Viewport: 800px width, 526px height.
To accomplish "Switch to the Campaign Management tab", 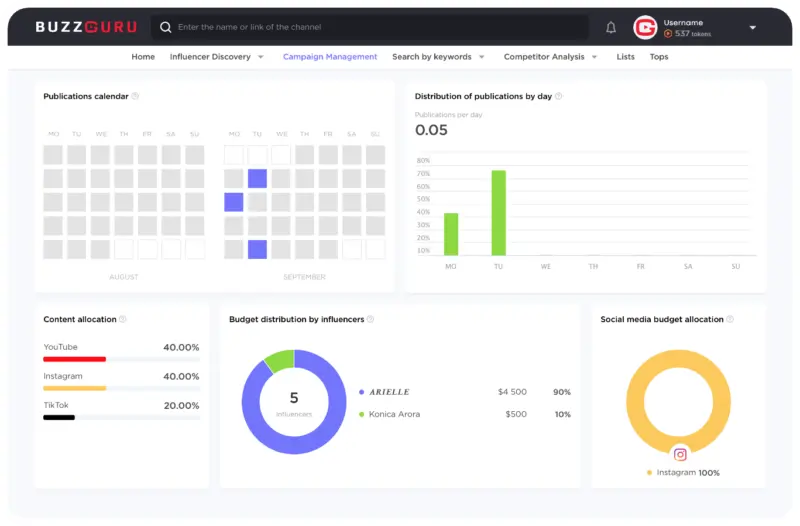I will pos(330,57).
